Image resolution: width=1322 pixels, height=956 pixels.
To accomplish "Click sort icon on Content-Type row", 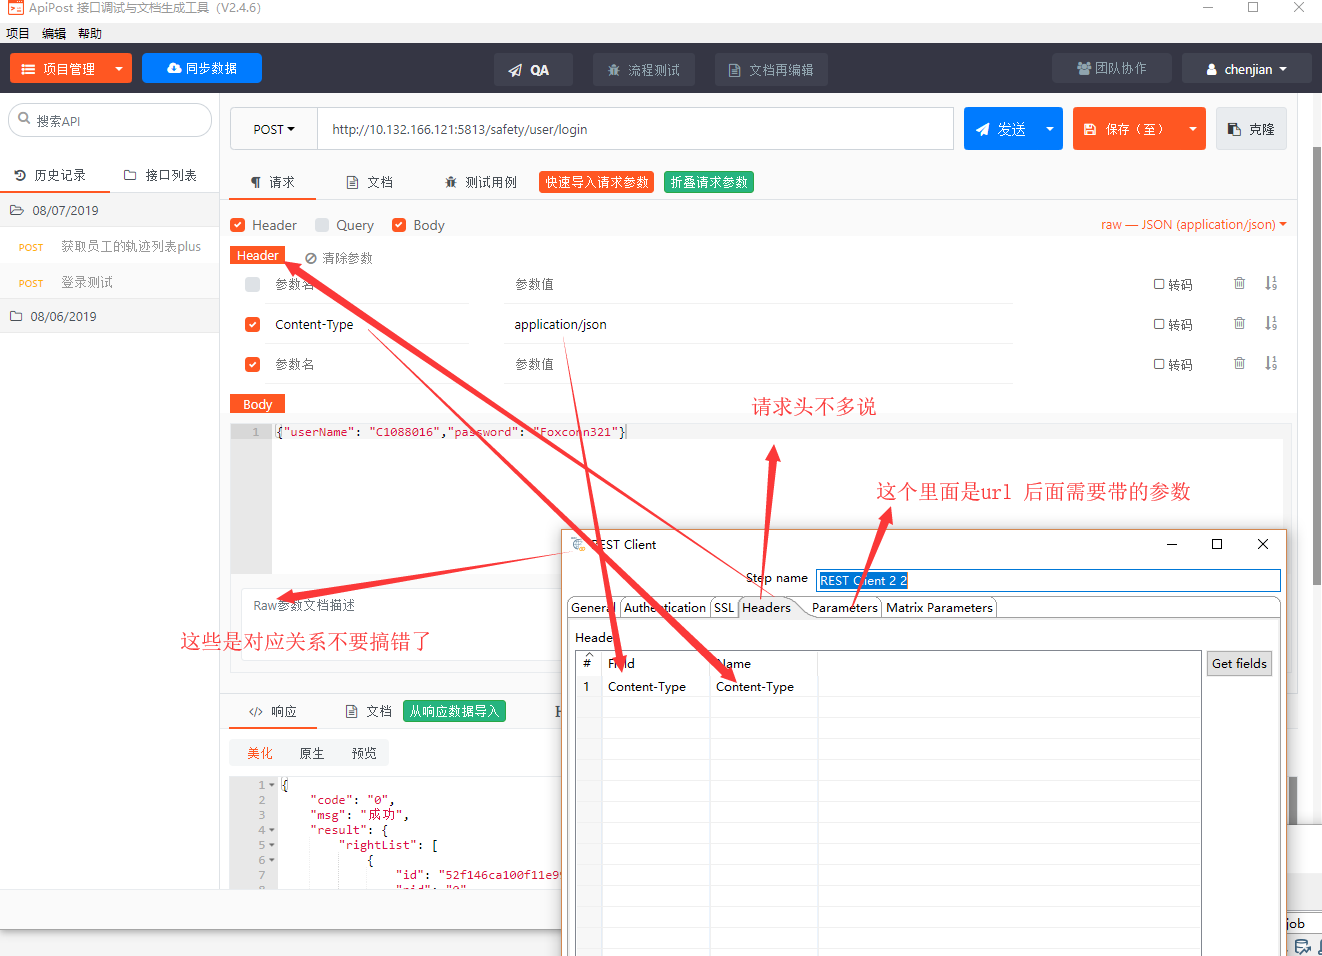I will 1271,323.
